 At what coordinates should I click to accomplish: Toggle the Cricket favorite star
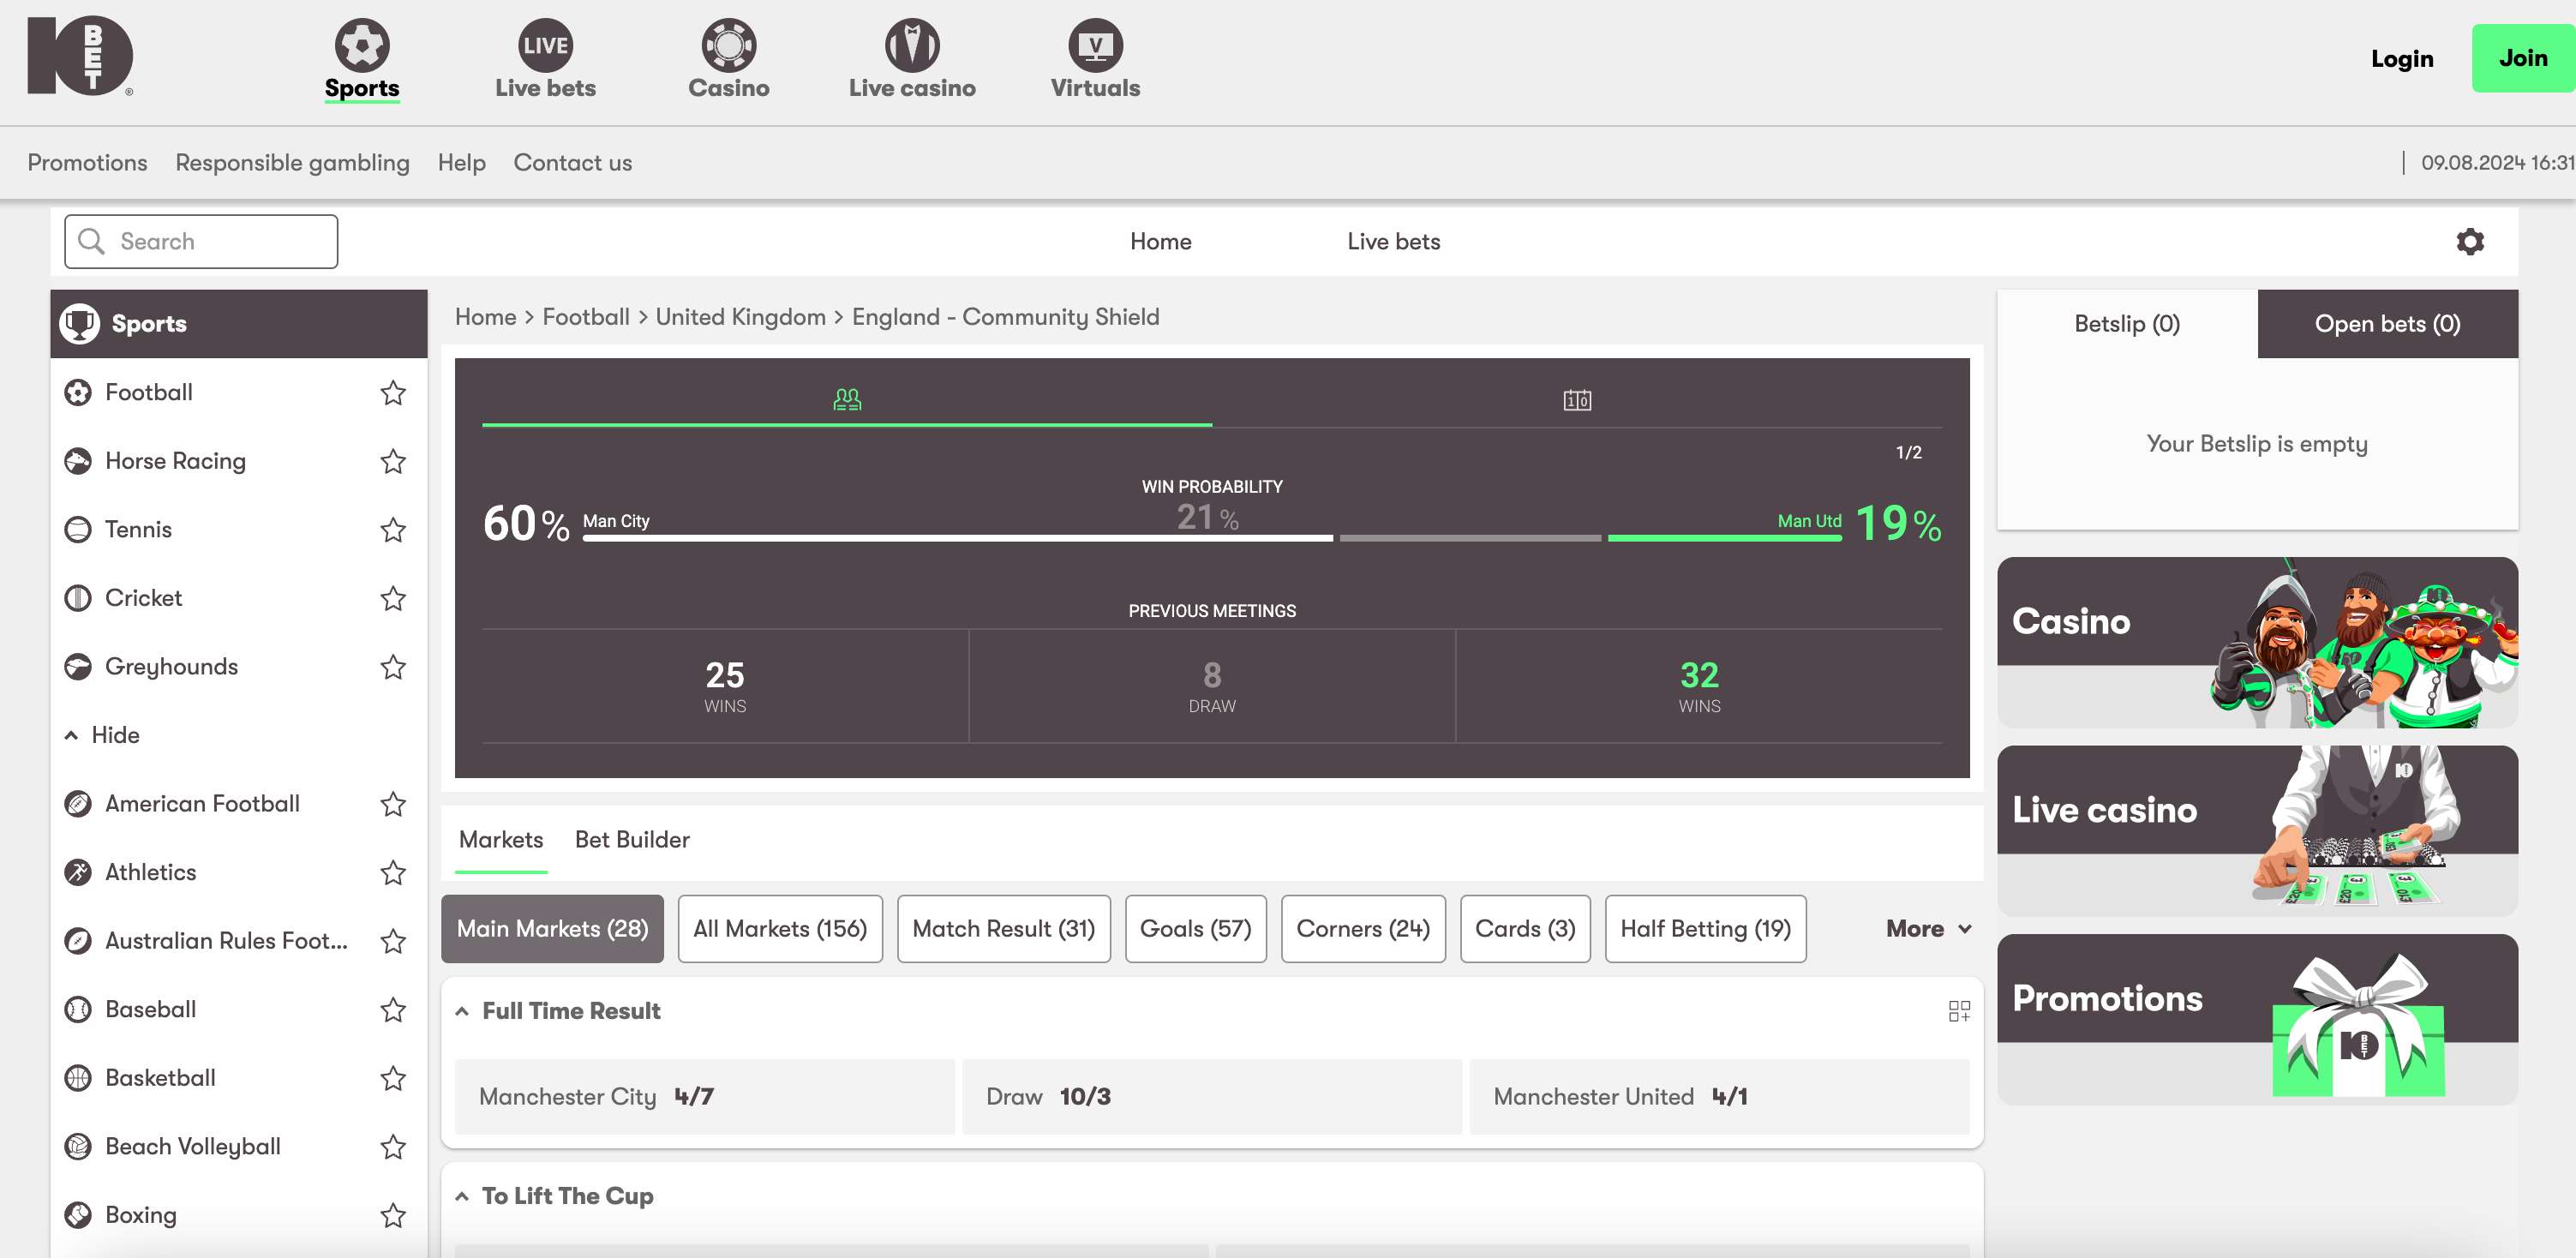click(393, 598)
